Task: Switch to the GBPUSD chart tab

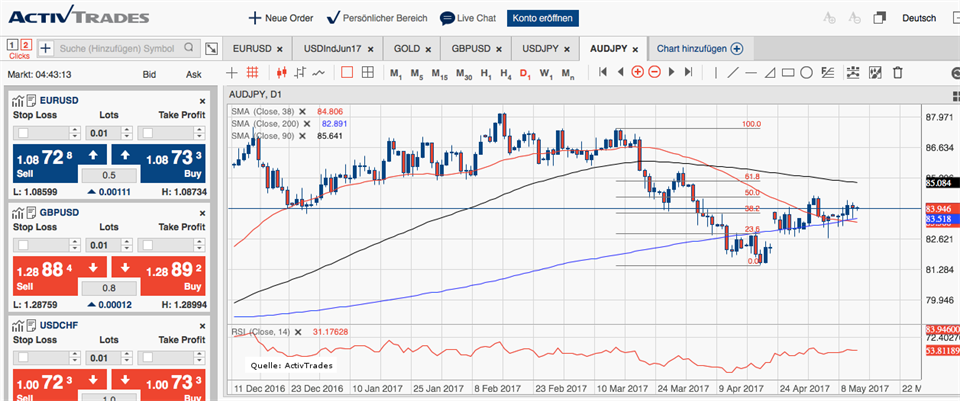Action: coord(478,48)
